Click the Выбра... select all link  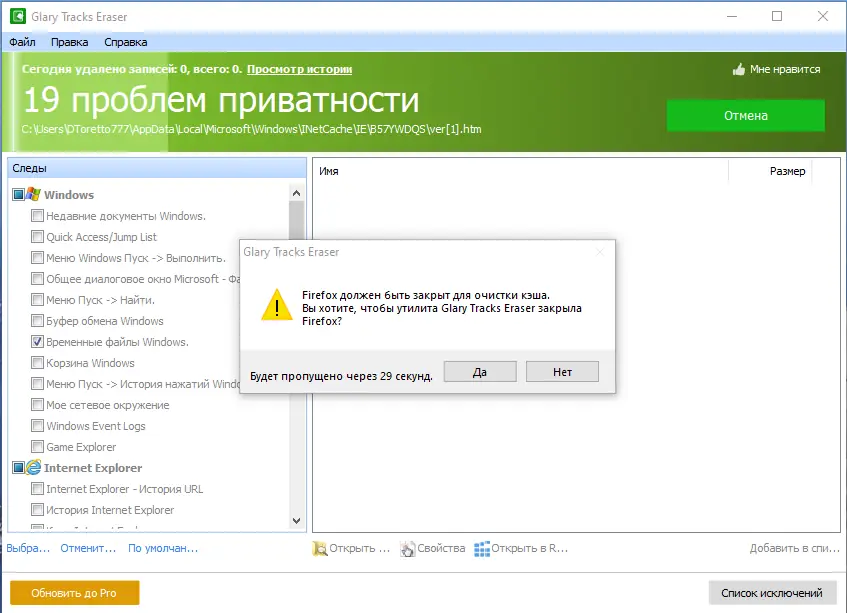(x=28, y=548)
